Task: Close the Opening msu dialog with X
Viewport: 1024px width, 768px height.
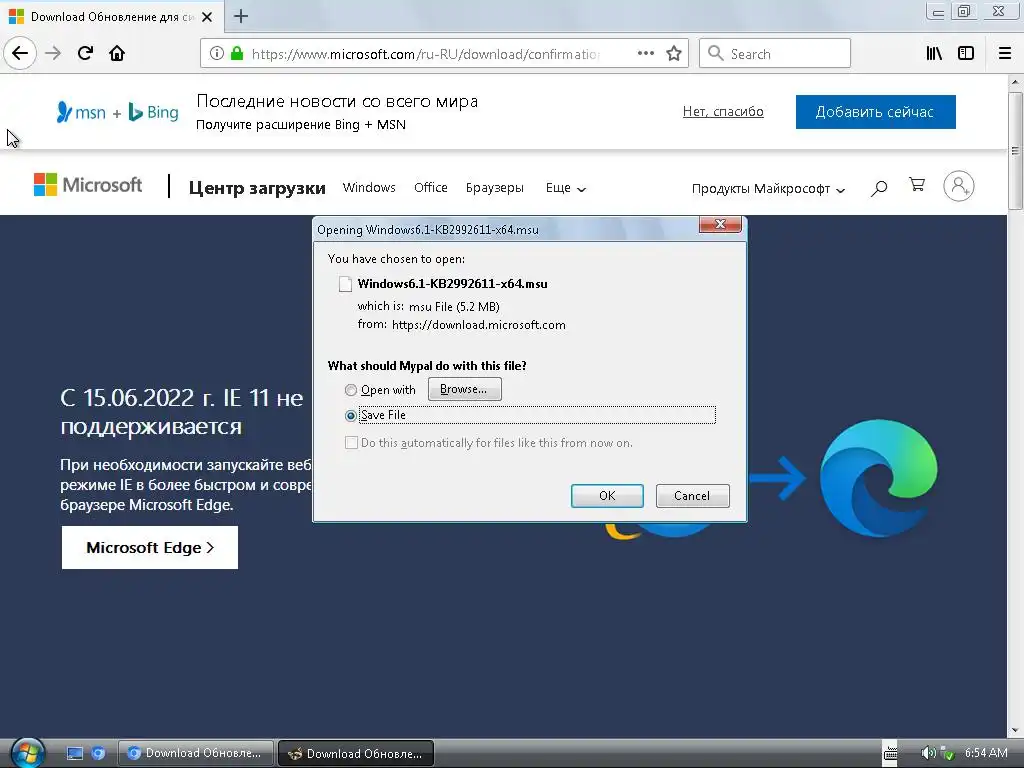Action: coord(720,224)
